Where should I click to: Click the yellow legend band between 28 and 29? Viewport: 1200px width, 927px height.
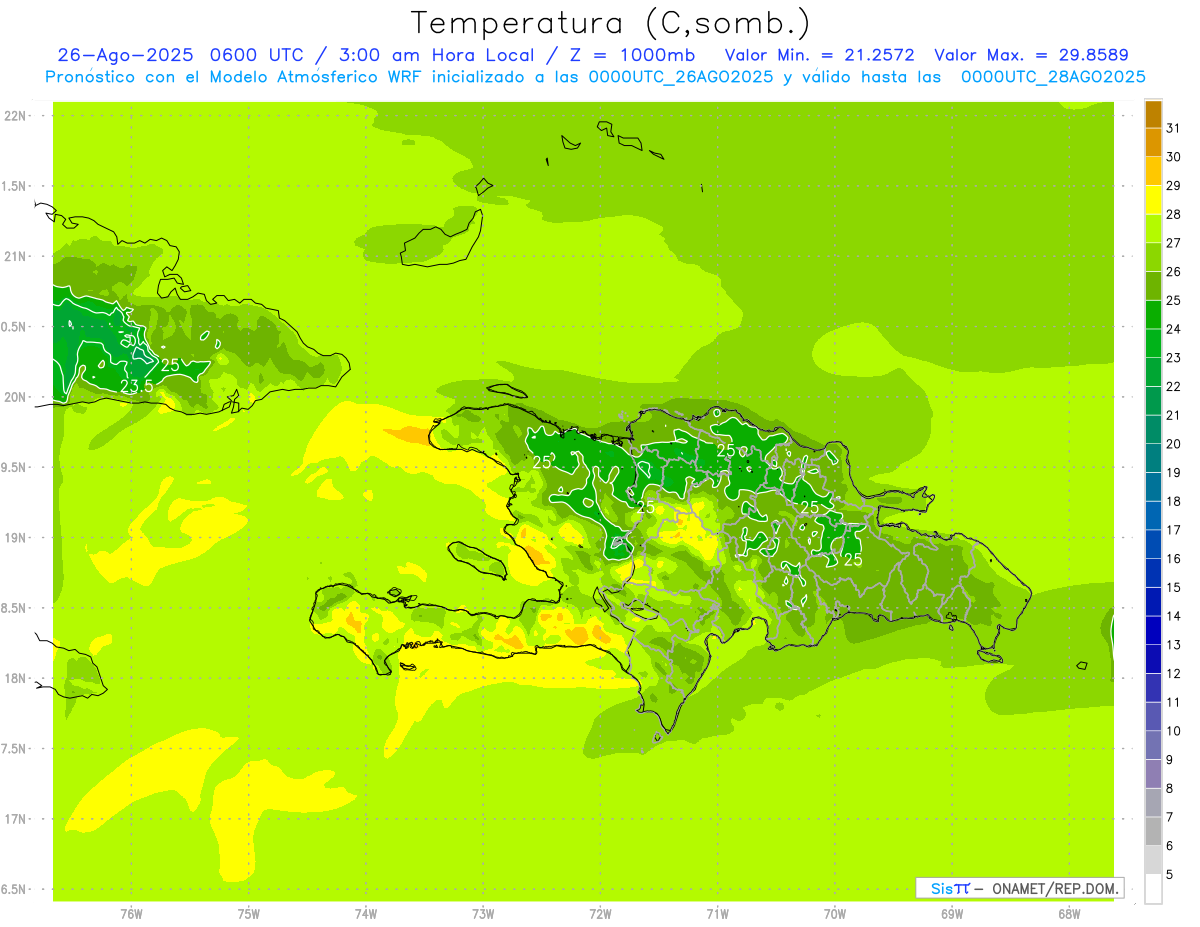(1153, 200)
